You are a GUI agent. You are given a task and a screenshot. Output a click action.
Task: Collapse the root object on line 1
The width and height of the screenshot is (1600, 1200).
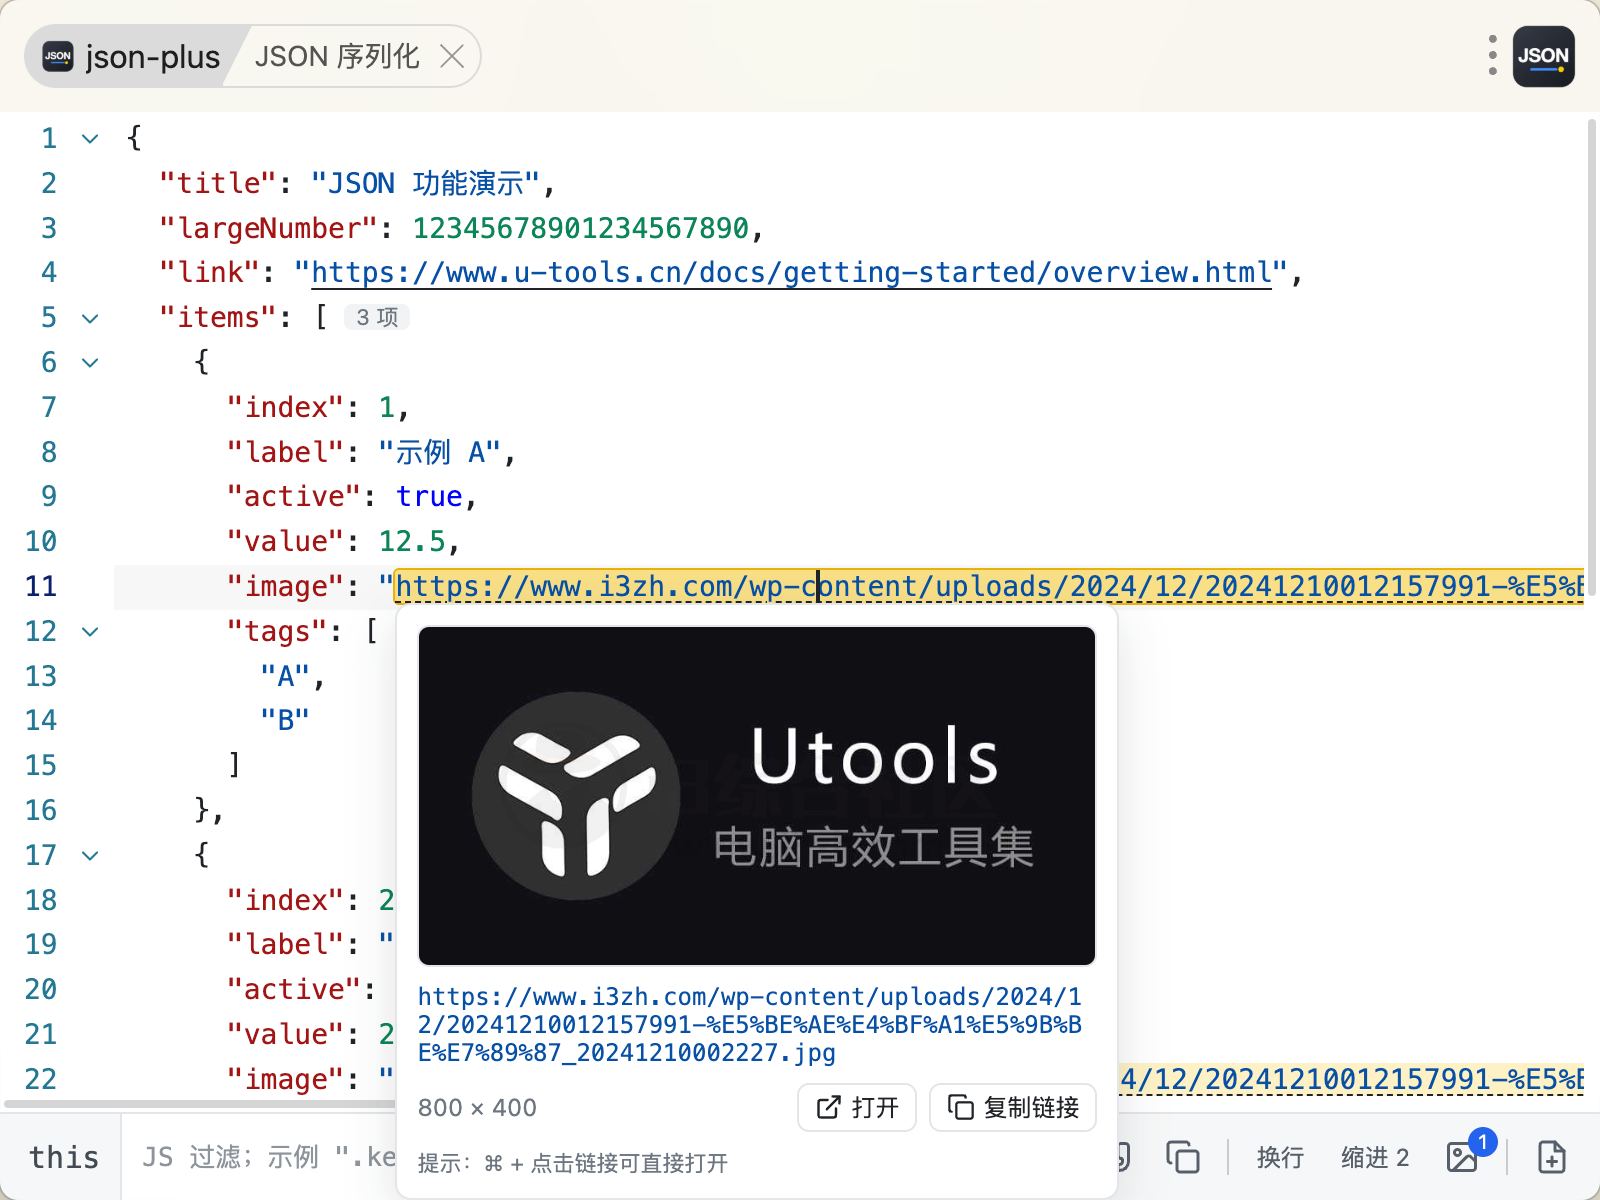tap(90, 138)
